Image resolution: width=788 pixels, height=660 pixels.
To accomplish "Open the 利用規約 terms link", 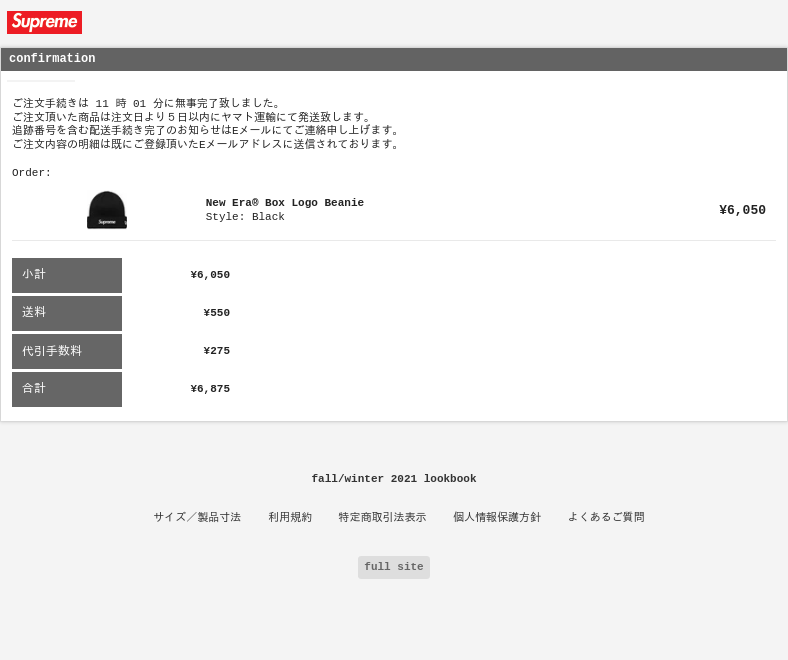I will tap(290, 517).
